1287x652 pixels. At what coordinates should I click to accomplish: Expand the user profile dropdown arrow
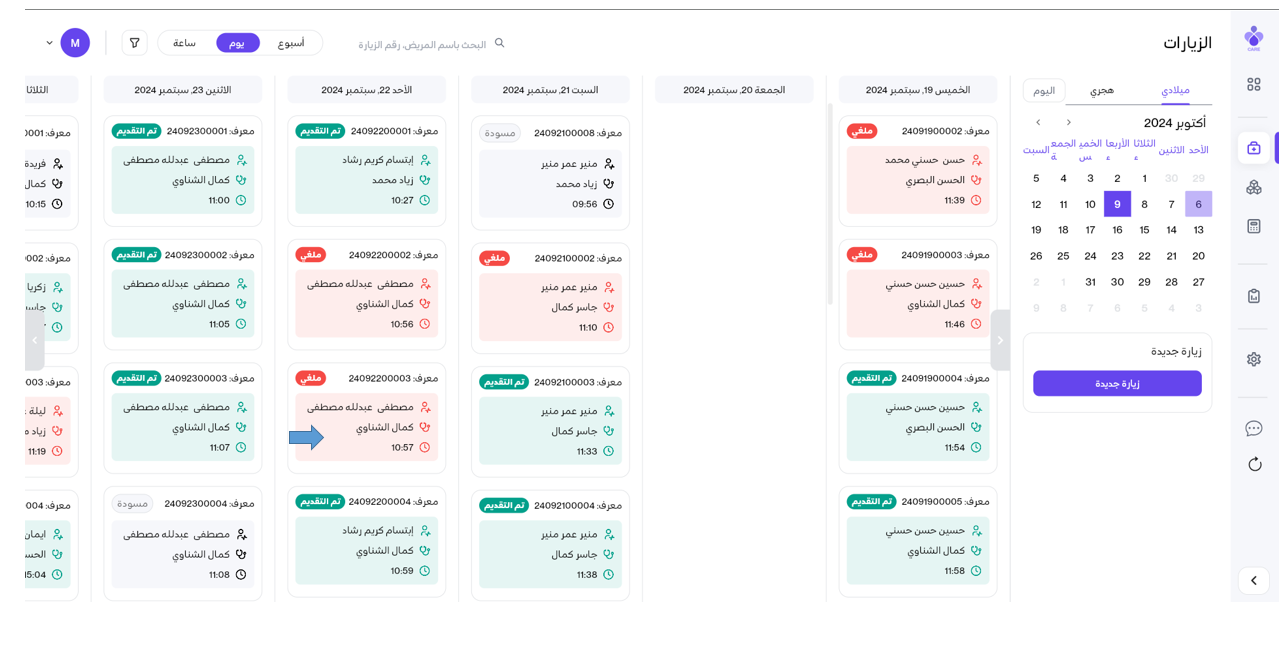coord(49,43)
